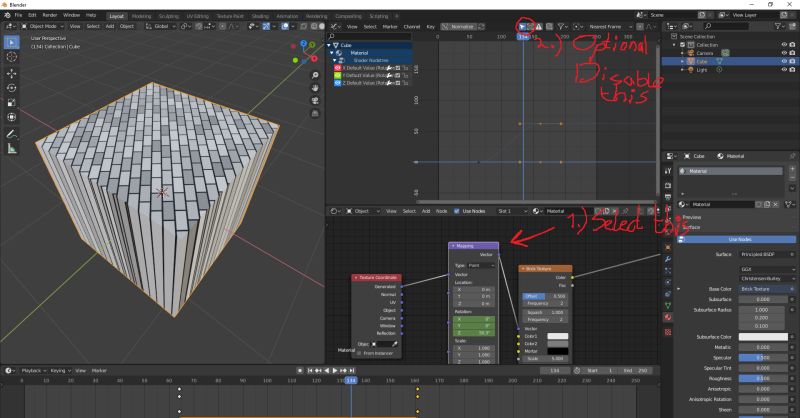Open the File menu
800x418 pixels.
click(x=18, y=15)
